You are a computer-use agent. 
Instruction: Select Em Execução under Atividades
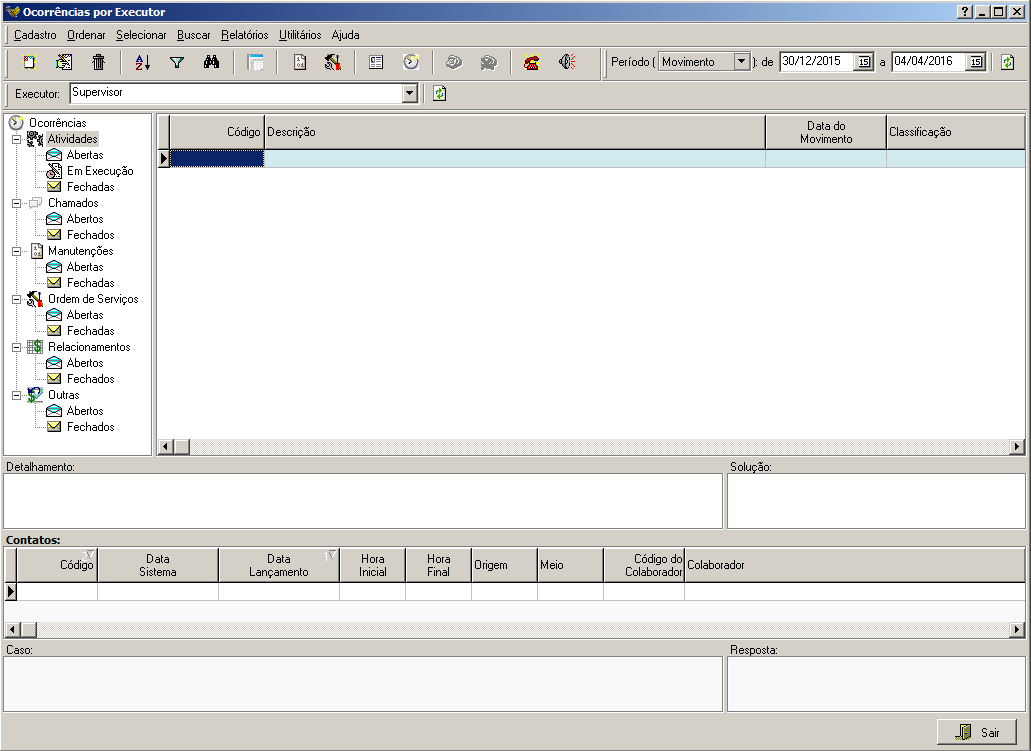pyautogui.click(x=100, y=171)
